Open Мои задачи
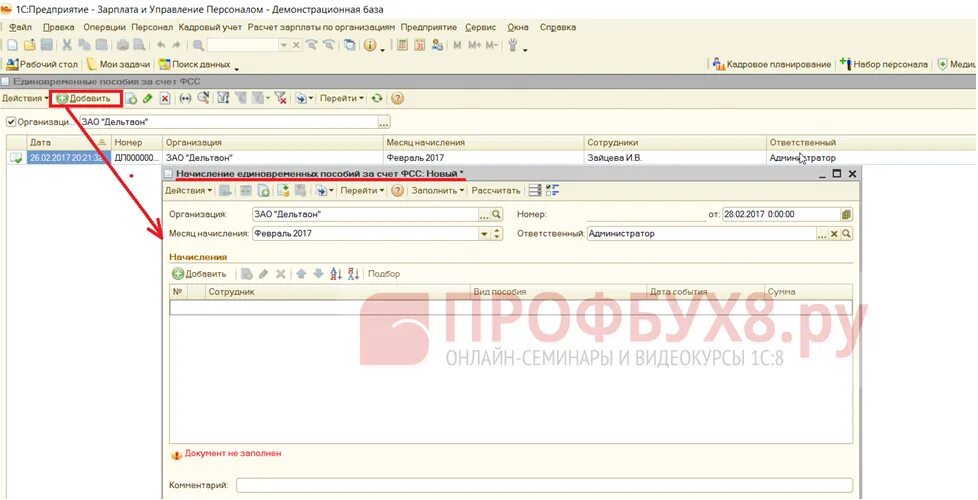This screenshot has width=978, height=500. pyautogui.click(x=119, y=64)
